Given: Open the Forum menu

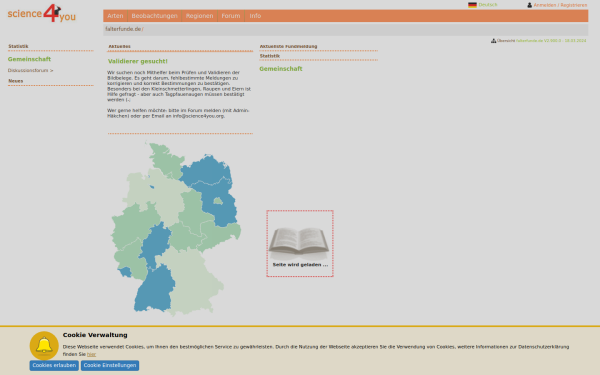Looking at the screenshot, I should (231, 16).
